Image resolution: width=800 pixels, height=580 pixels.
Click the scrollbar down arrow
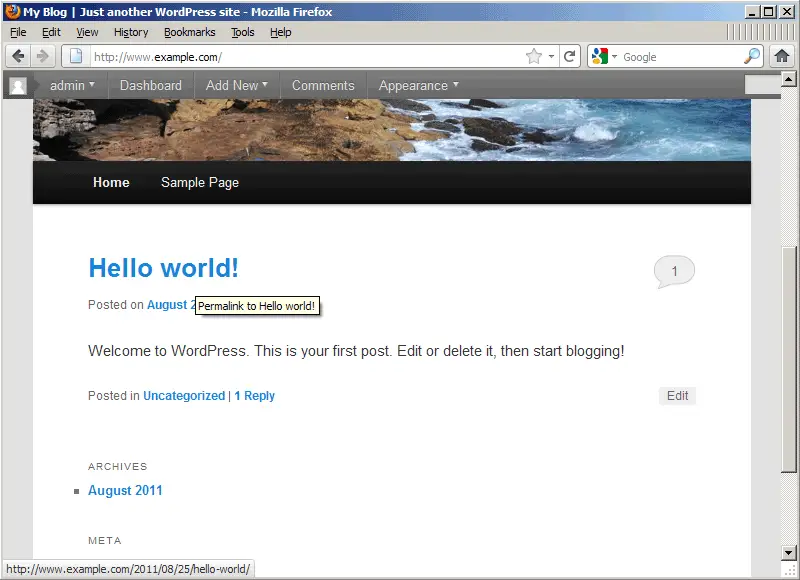click(788, 552)
